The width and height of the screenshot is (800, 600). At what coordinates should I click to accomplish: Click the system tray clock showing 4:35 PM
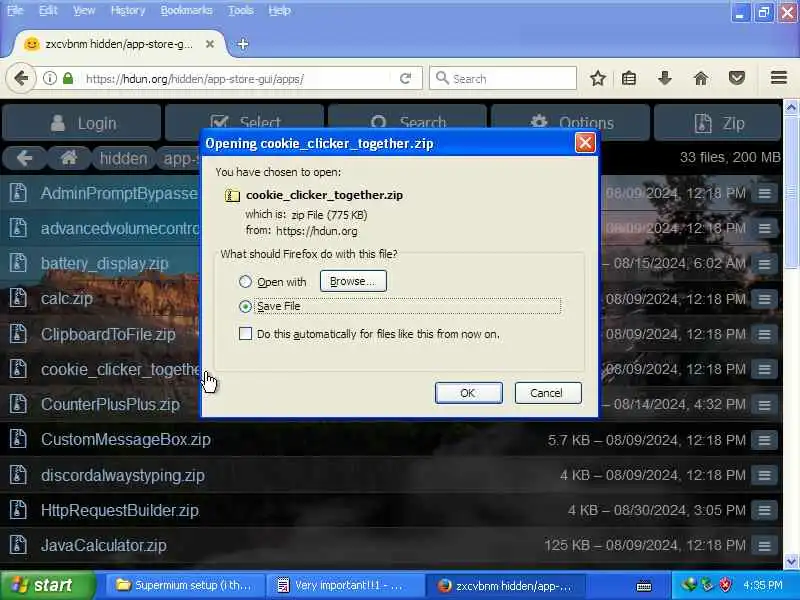click(763, 585)
